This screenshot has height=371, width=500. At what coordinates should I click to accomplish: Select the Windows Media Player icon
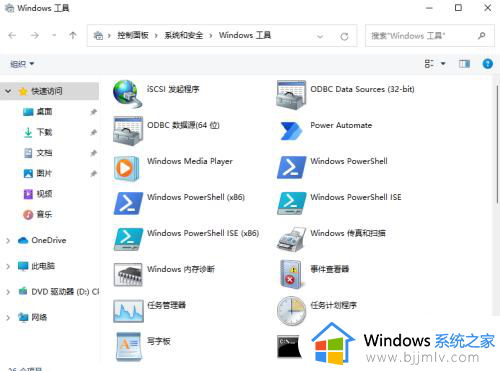(x=127, y=168)
